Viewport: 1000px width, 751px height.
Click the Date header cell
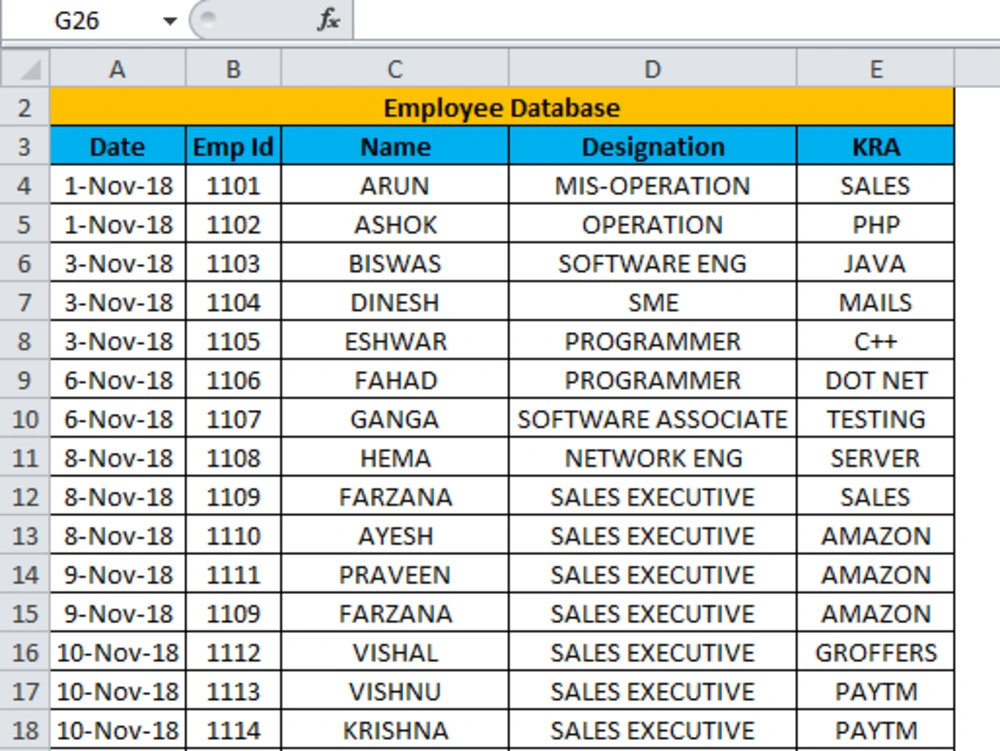point(117,147)
